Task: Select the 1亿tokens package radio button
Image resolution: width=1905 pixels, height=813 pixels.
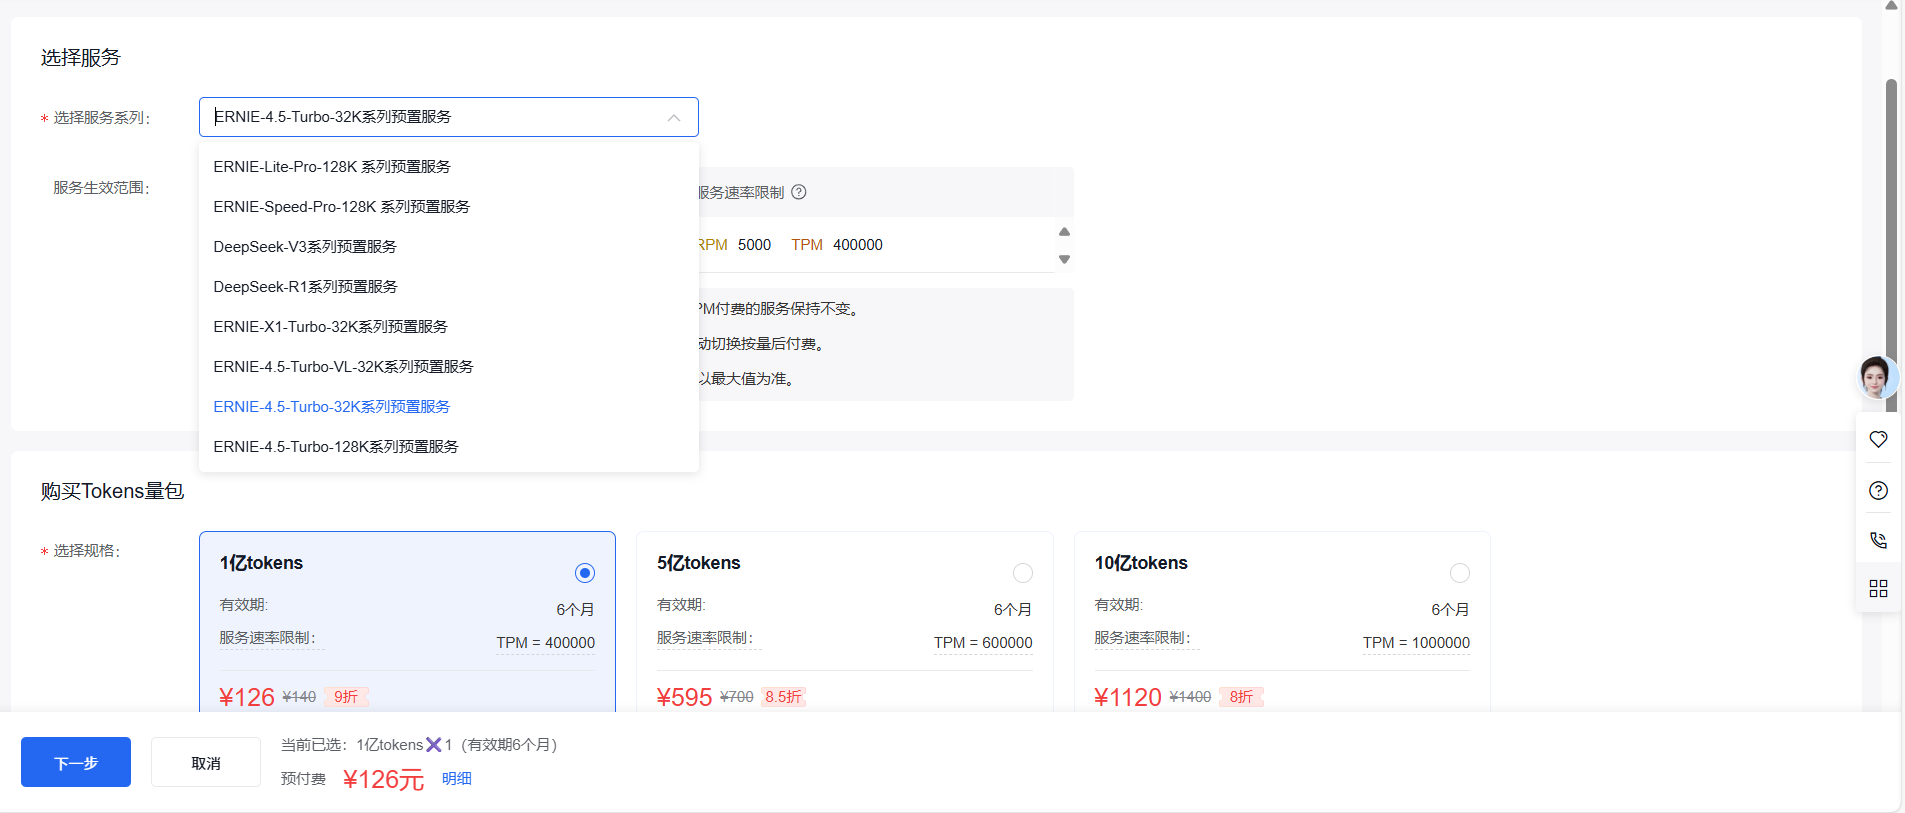Action: coord(585,573)
